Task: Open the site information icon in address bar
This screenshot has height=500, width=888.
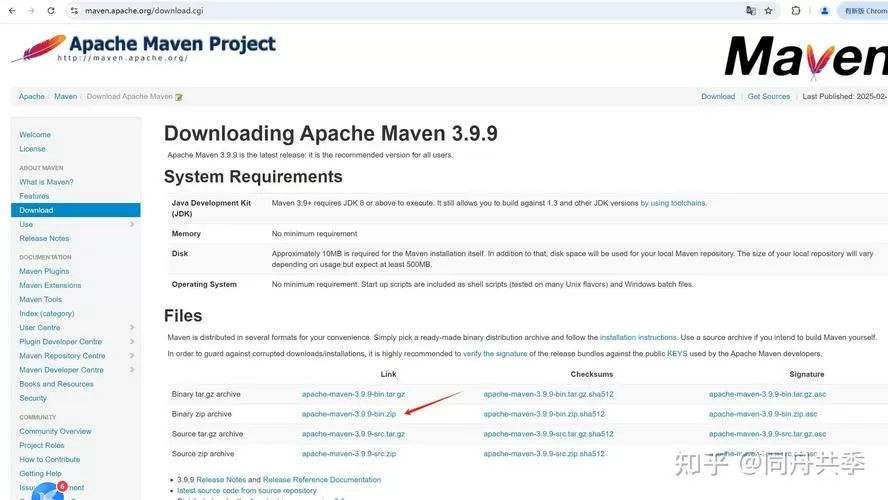Action: pos(74,11)
